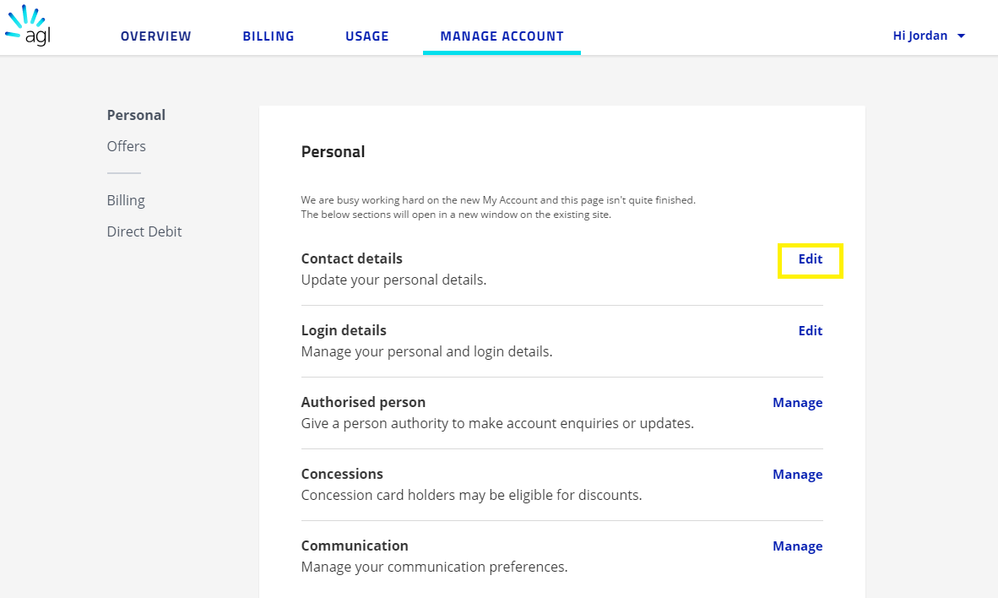Click the Login details heading
The image size is (998, 598).
coord(343,331)
